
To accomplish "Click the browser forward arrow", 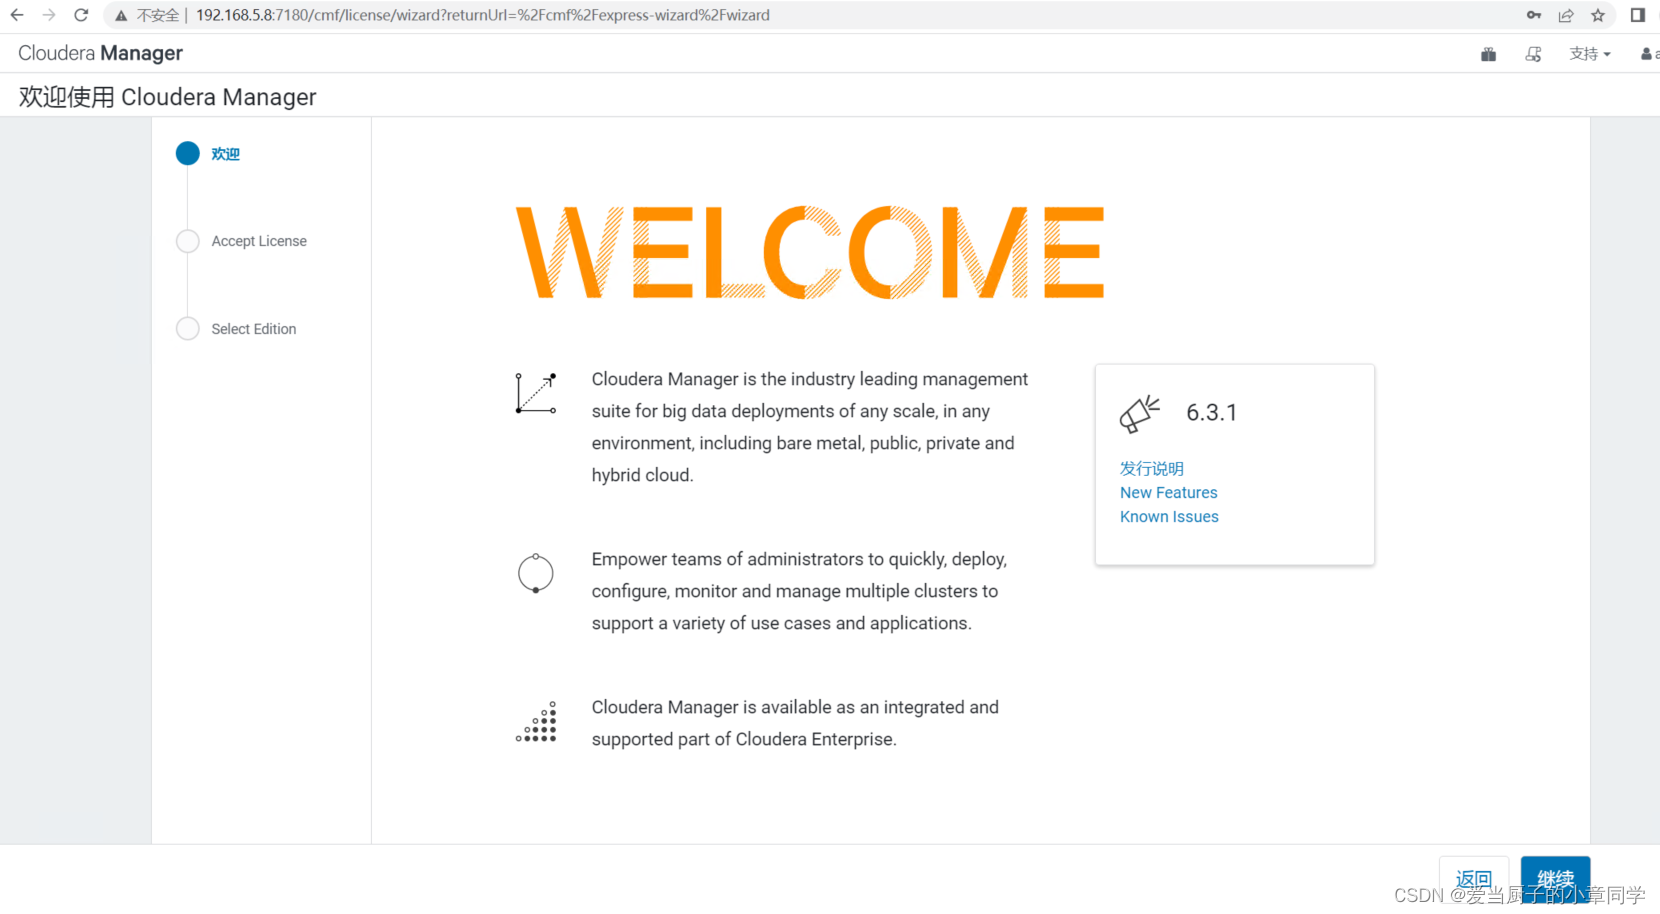I will (49, 15).
